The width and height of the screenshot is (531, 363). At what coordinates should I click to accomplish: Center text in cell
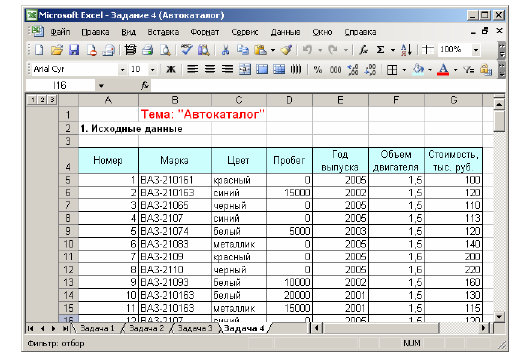tap(210, 69)
